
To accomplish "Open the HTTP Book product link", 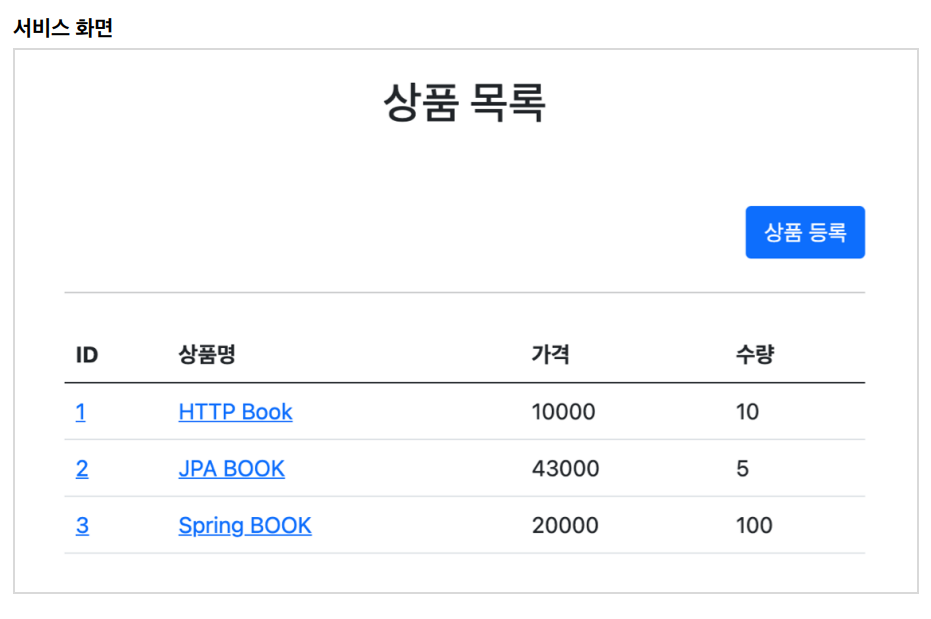I will point(235,412).
